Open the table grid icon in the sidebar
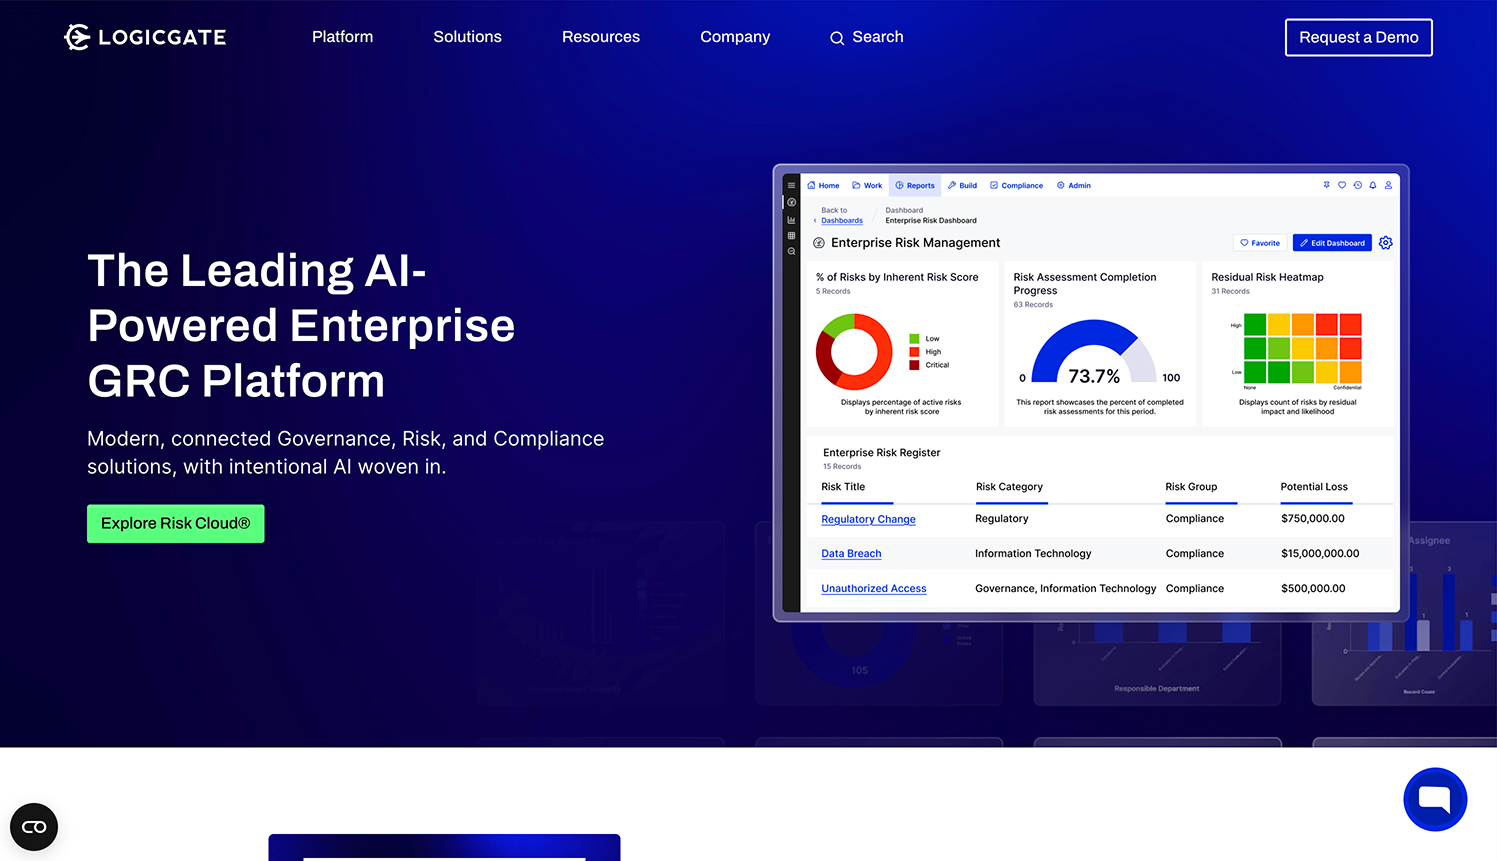 791,235
